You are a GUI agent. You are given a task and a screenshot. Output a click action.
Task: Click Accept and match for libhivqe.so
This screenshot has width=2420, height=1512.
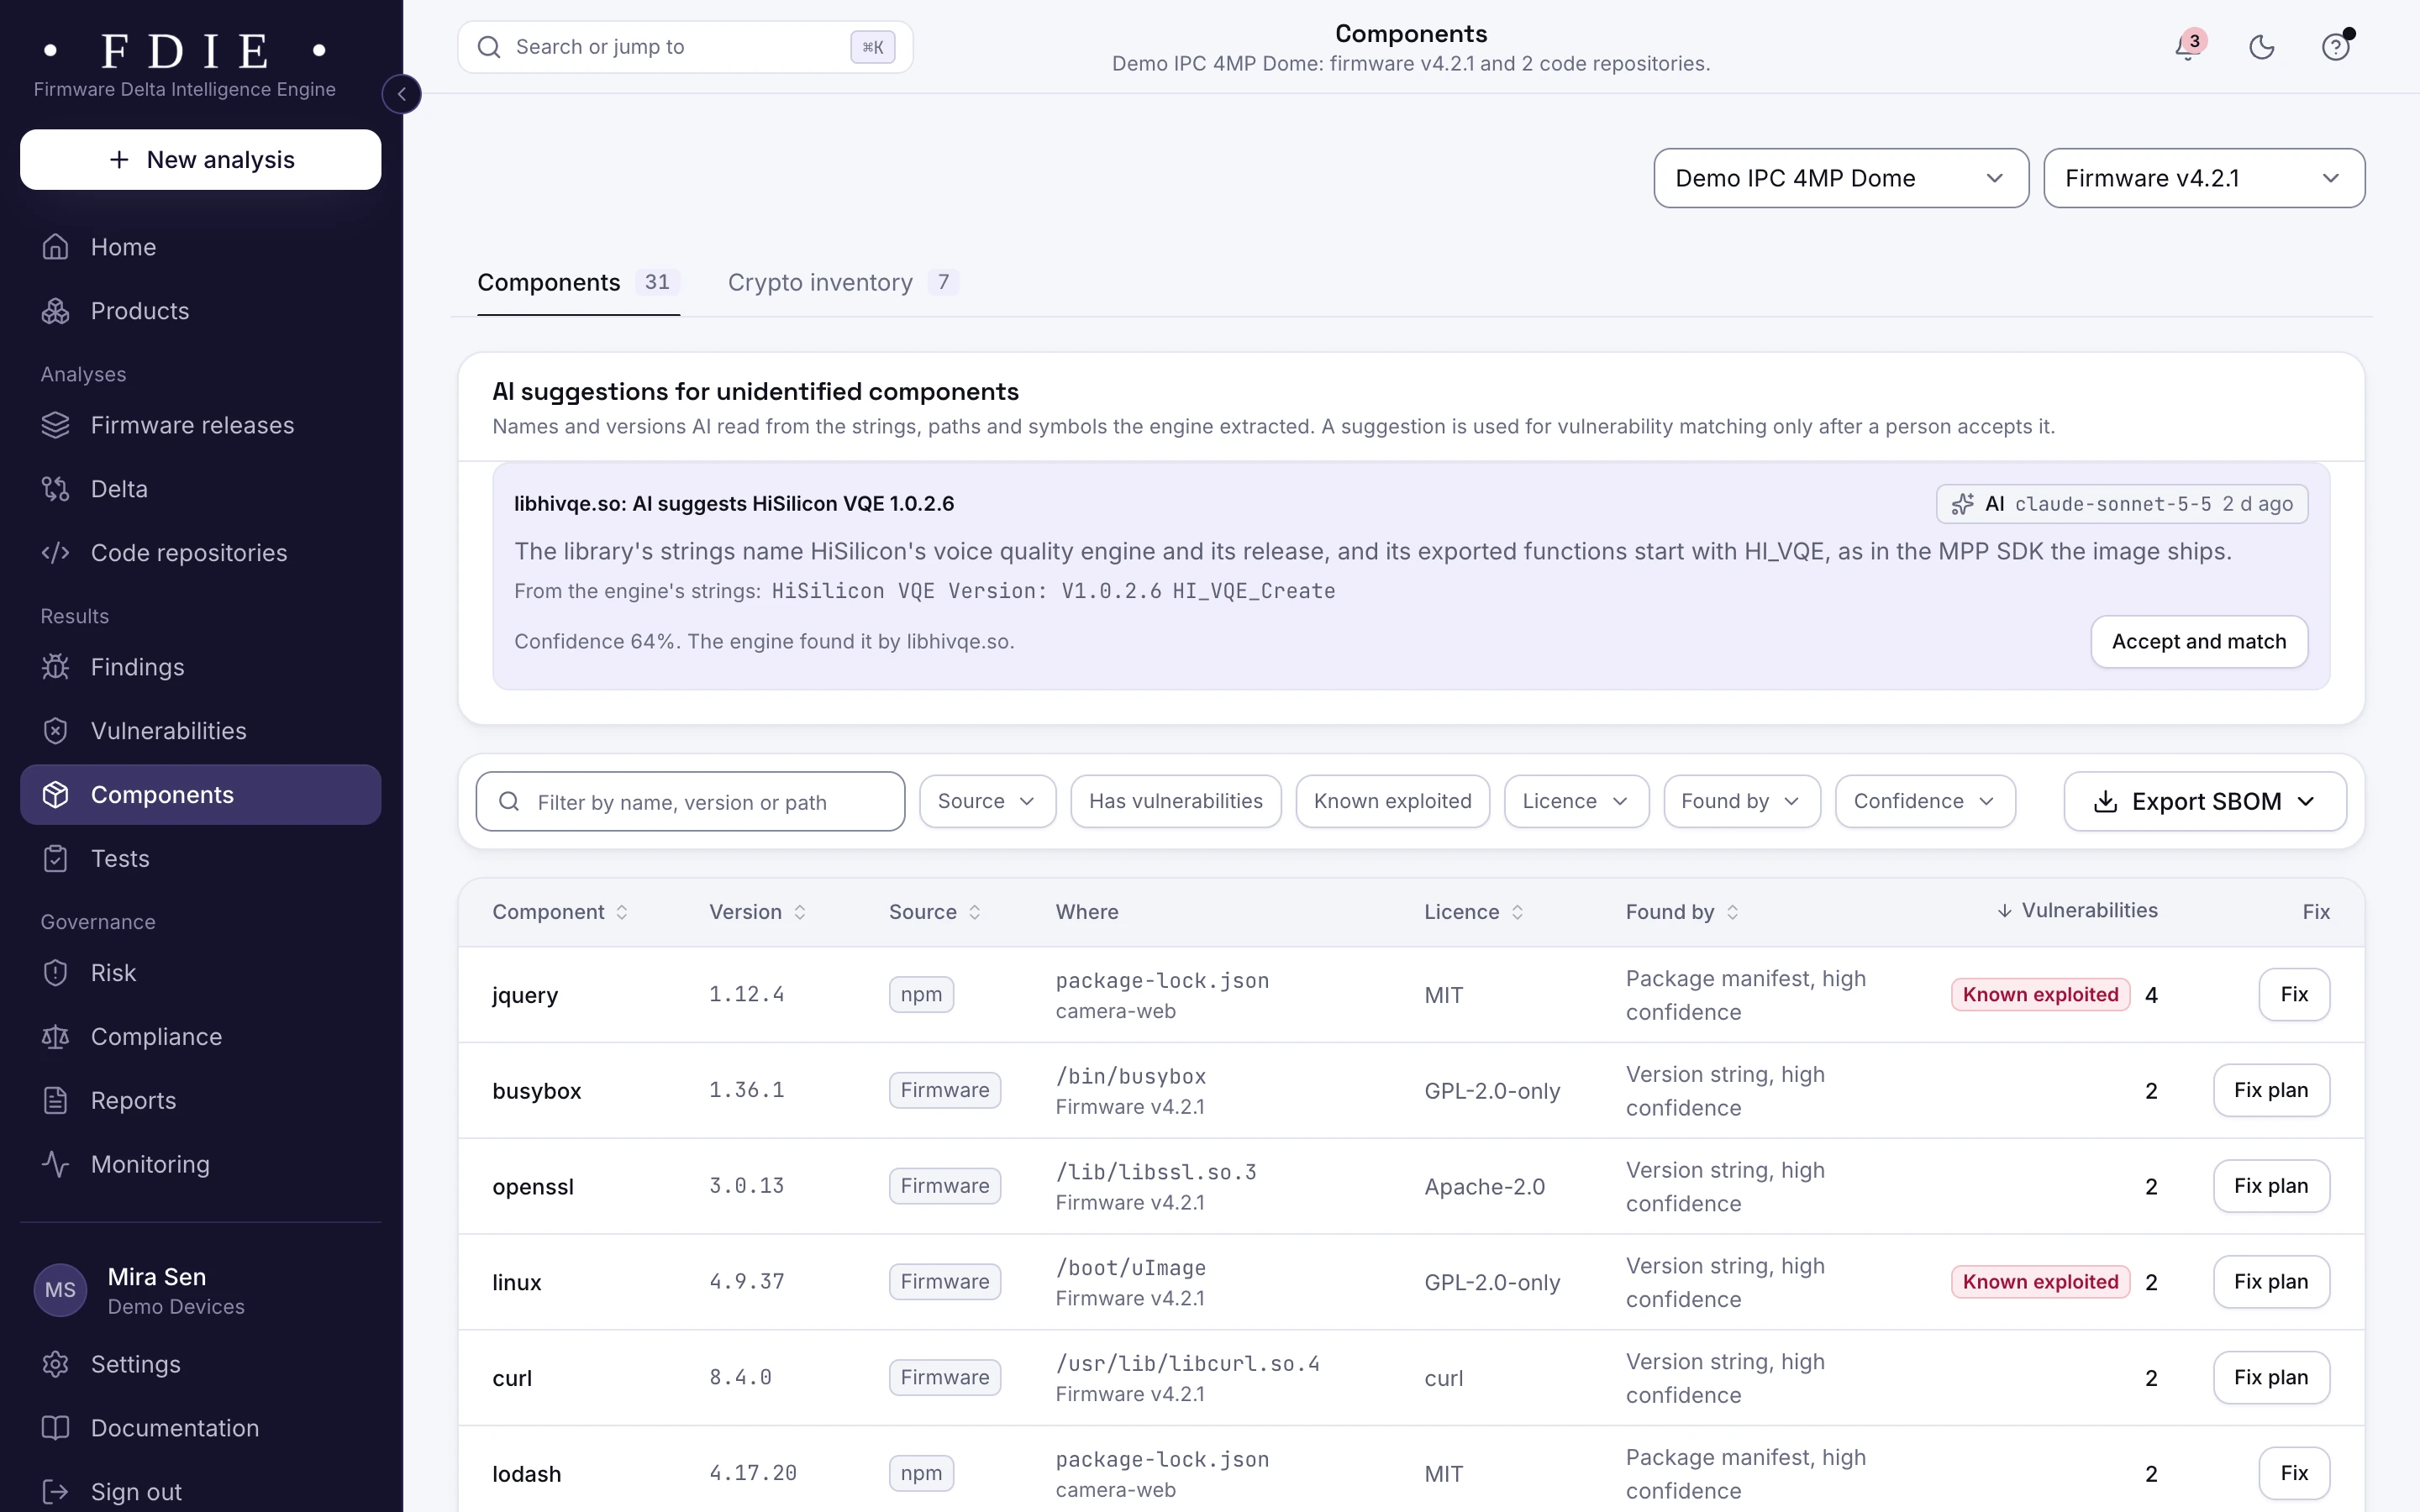click(x=2199, y=642)
